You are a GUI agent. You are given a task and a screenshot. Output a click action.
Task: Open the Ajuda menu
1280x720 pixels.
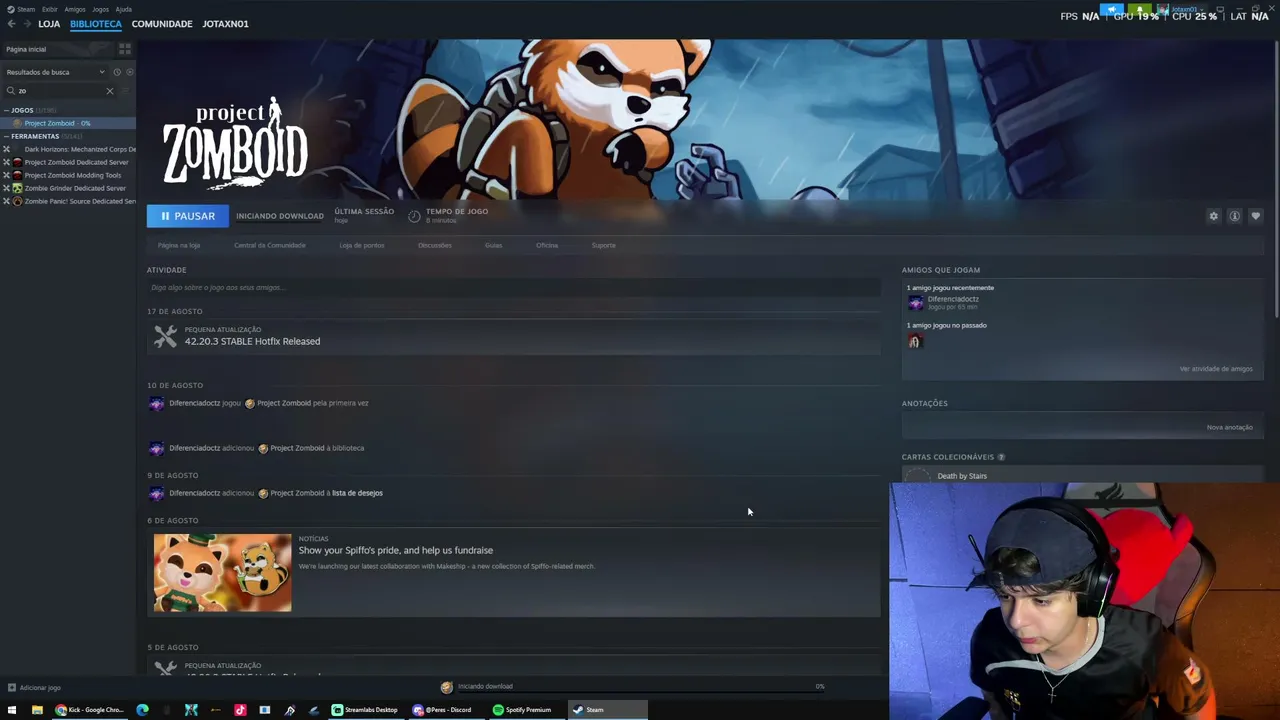point(124,9)
